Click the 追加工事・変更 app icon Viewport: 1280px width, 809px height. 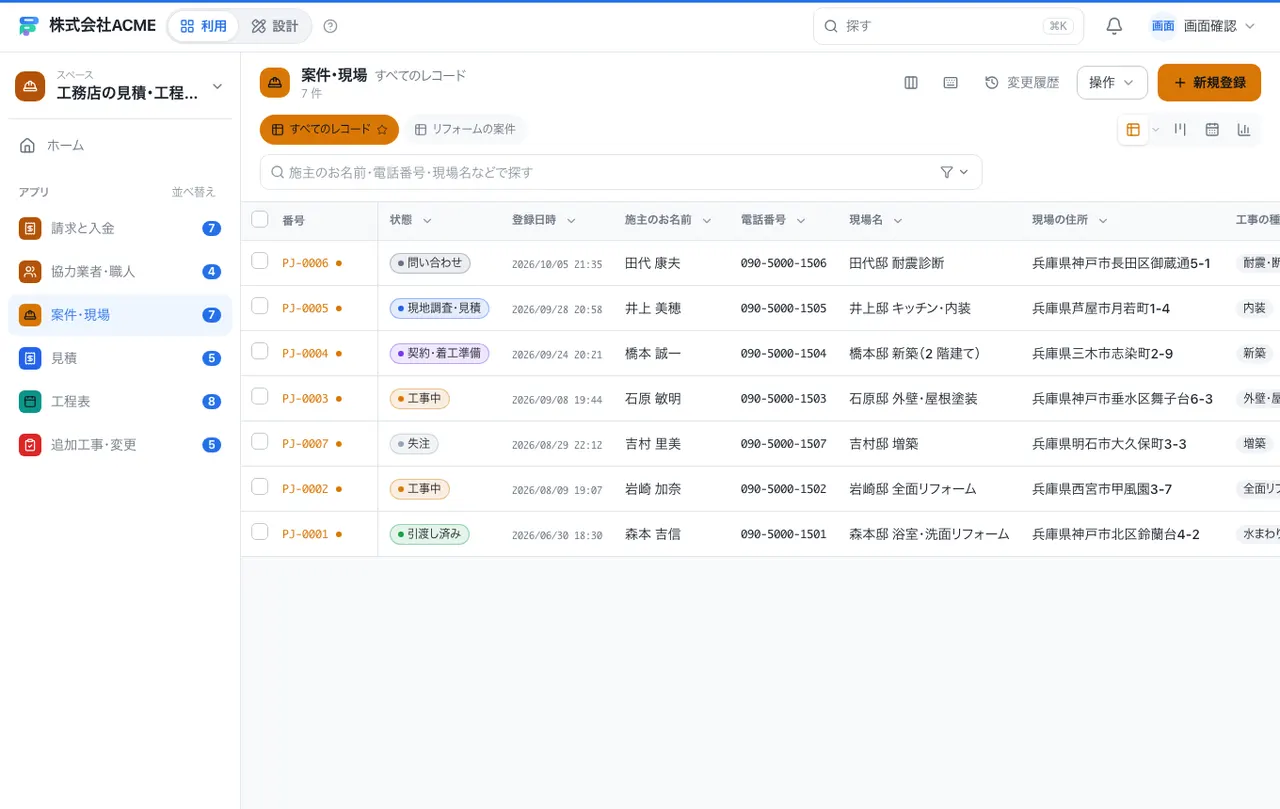click(x=30, y=445)
